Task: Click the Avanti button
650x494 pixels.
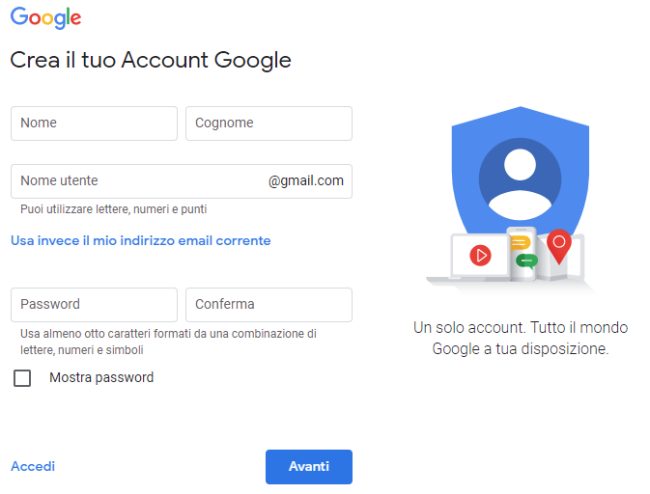Action: coord(309,467)
